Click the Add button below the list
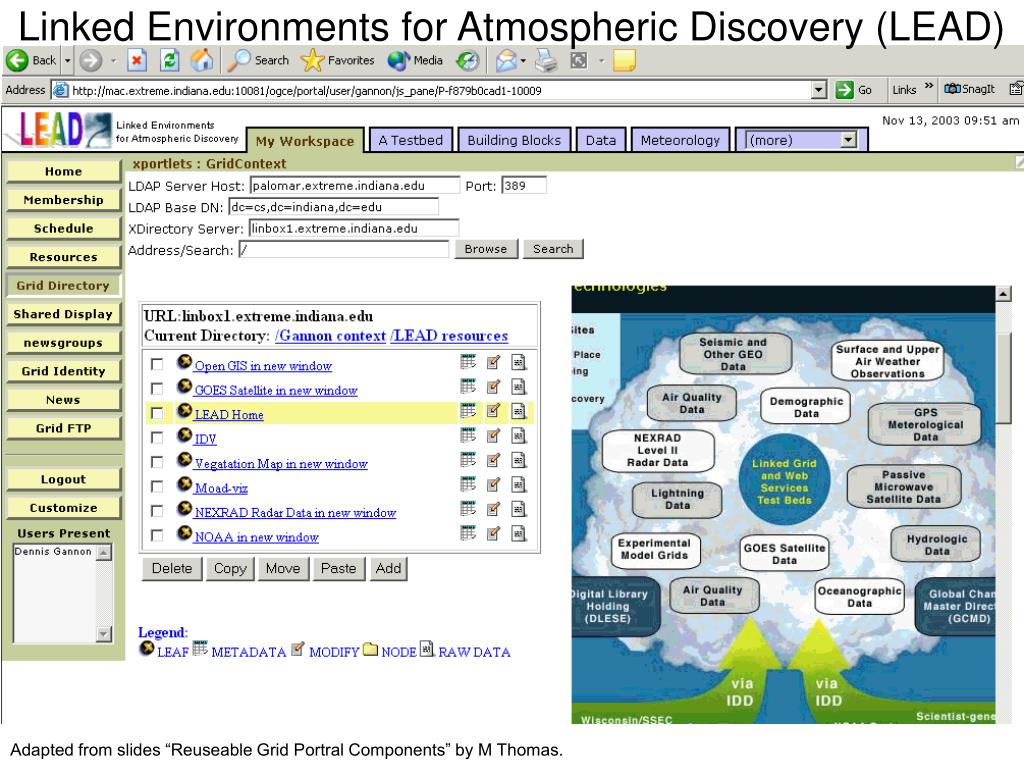 coord(389,569)
